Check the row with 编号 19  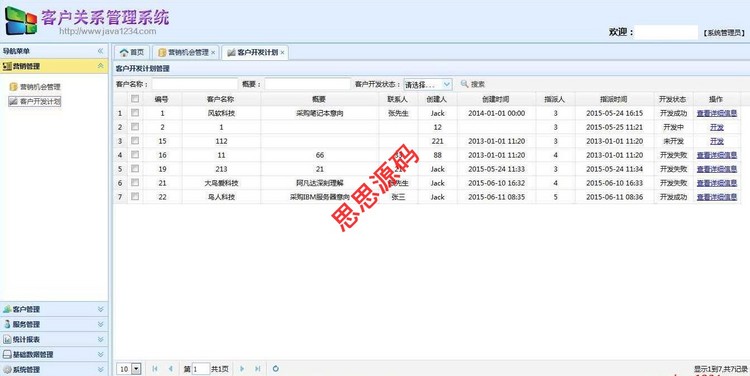[x=135, y=168]
